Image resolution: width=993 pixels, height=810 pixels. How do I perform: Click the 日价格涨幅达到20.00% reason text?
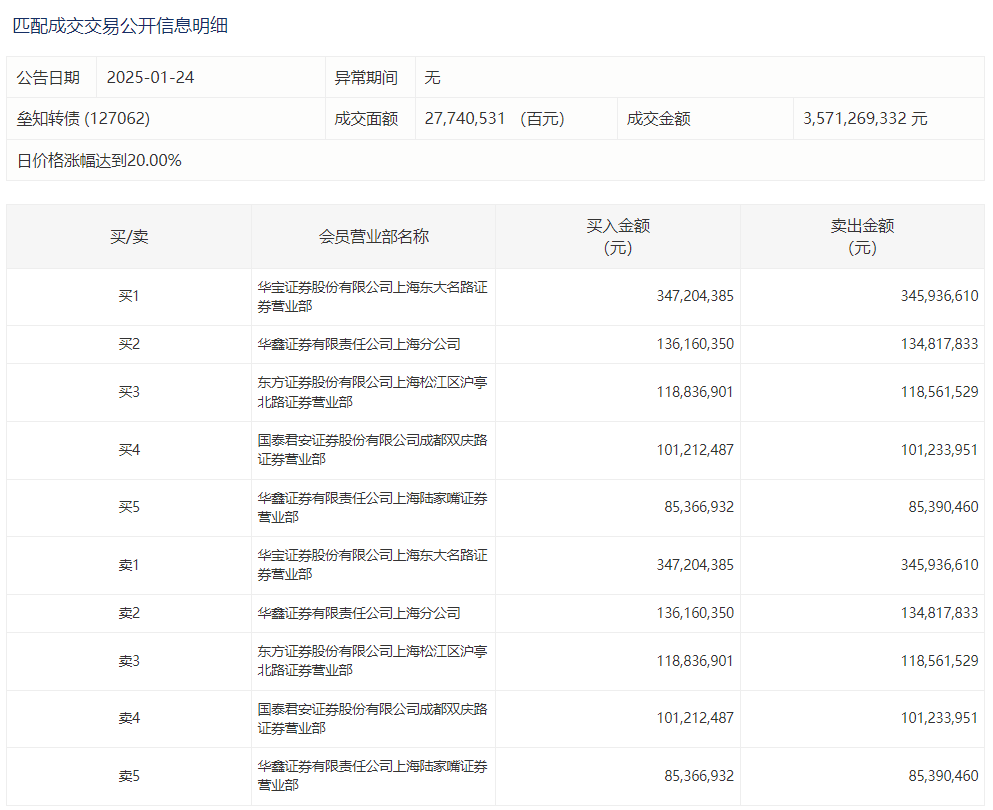[x=99, y=160]
